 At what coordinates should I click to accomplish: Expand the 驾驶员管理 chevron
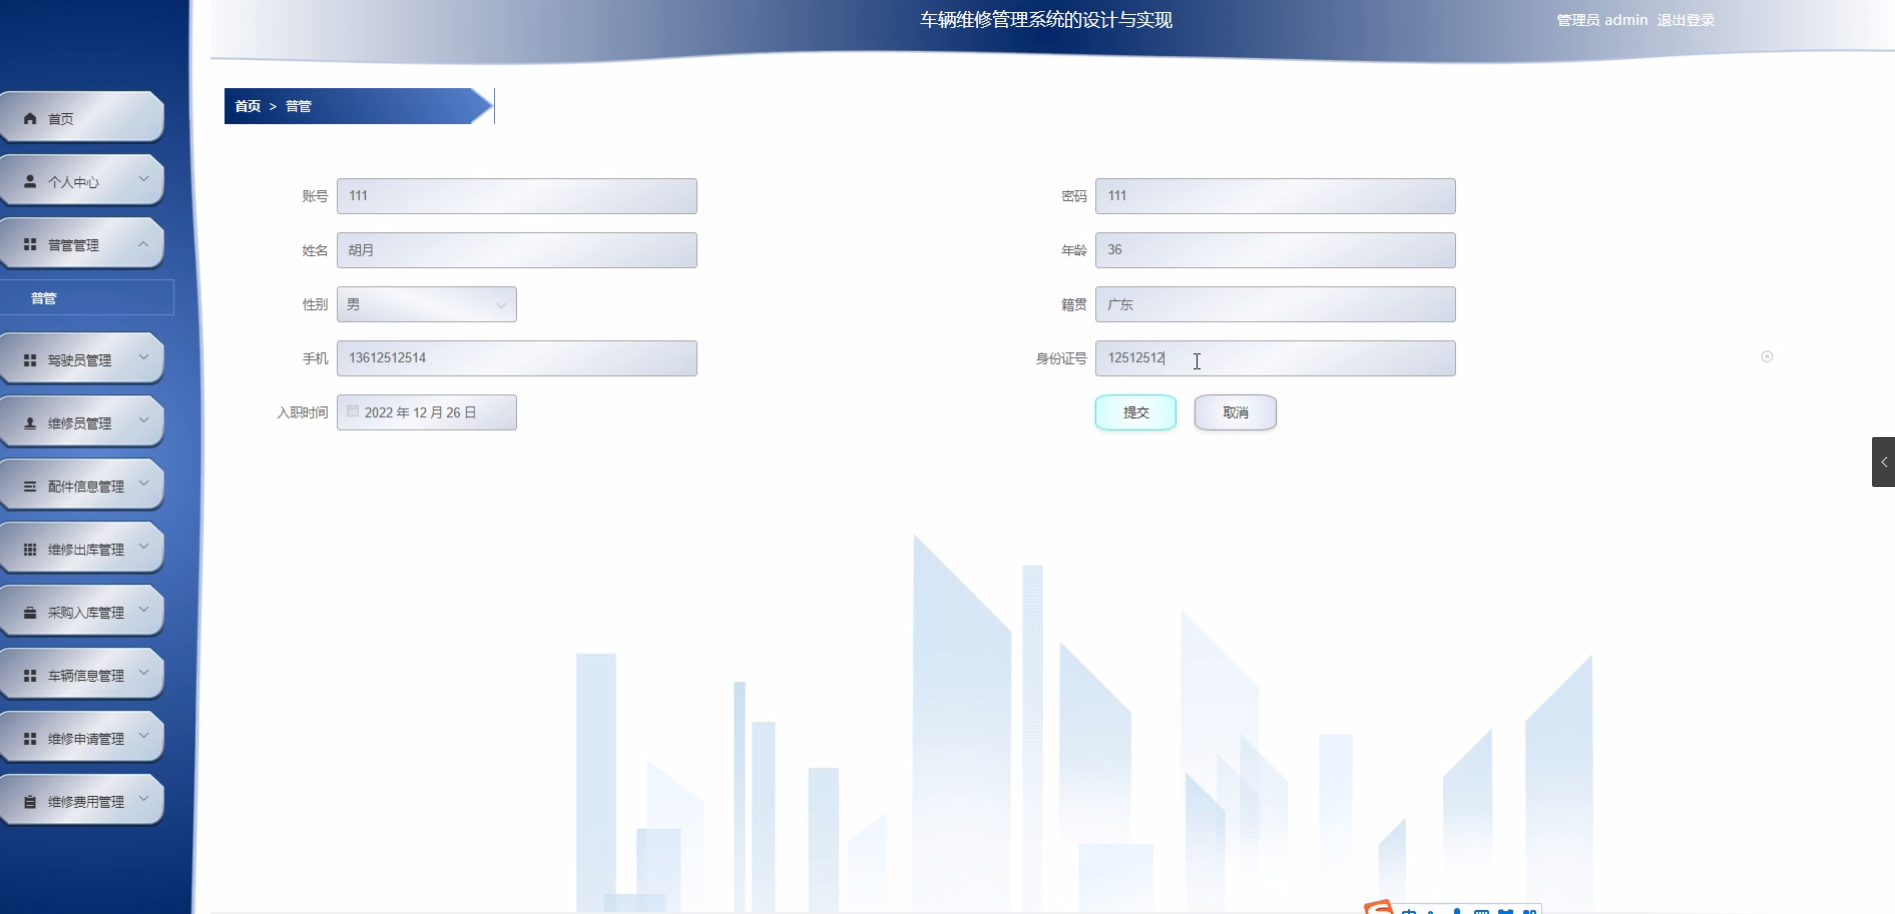click(144, 357)
